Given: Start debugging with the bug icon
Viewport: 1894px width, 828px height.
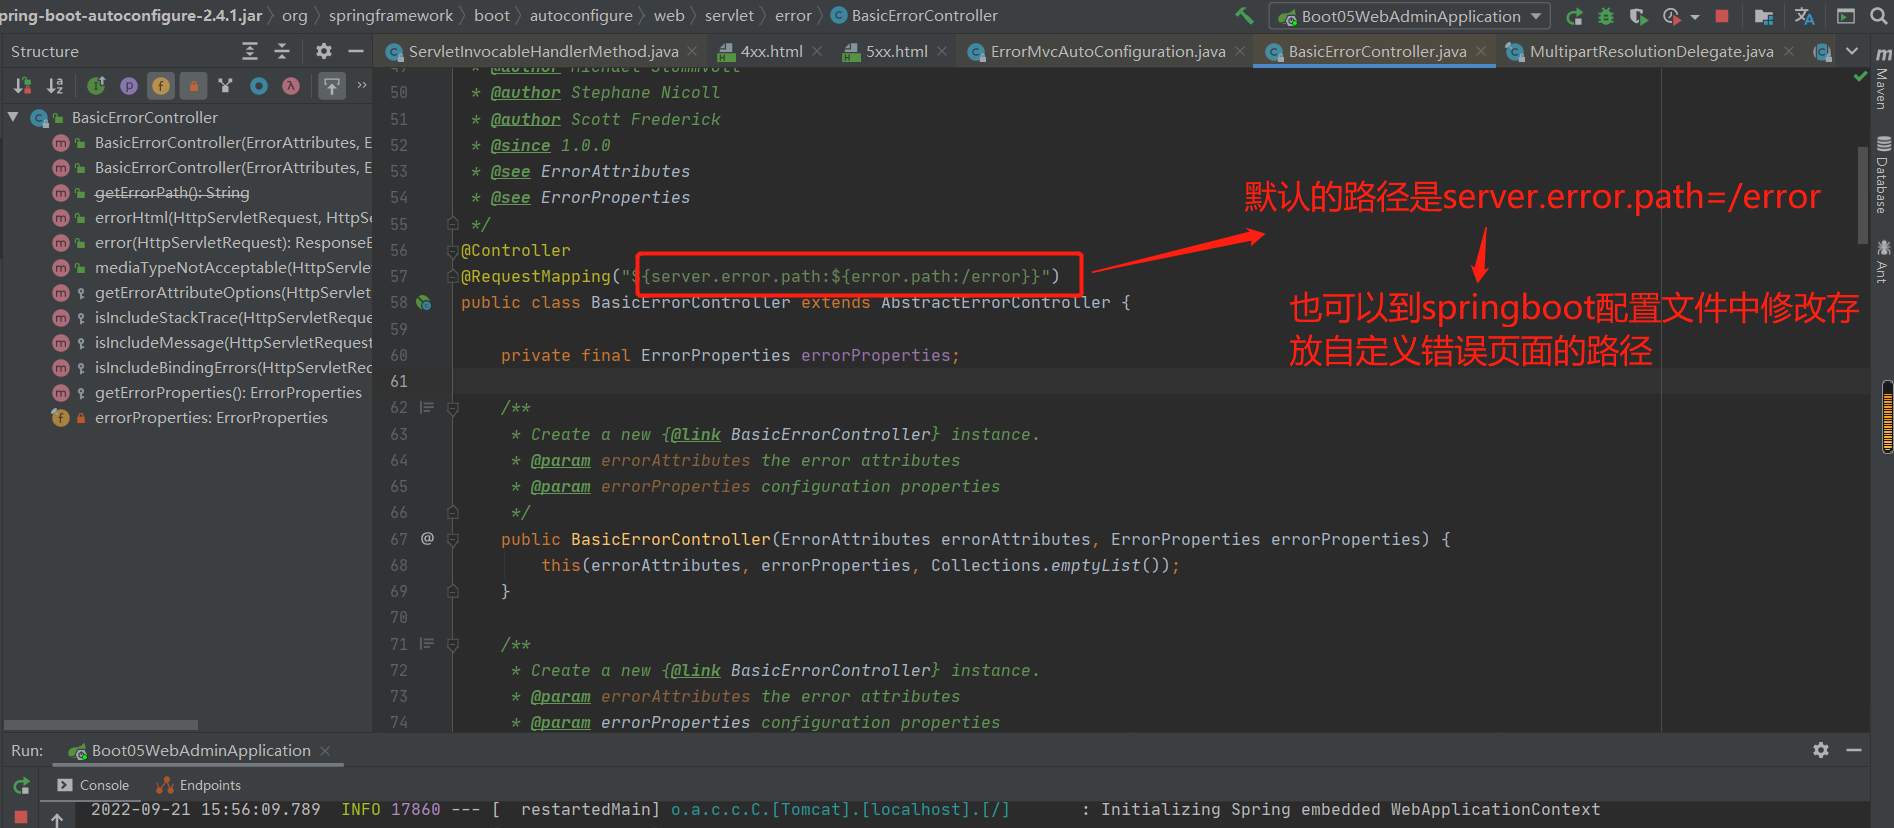Looking at the screenshot, I should click(1606, 16).
